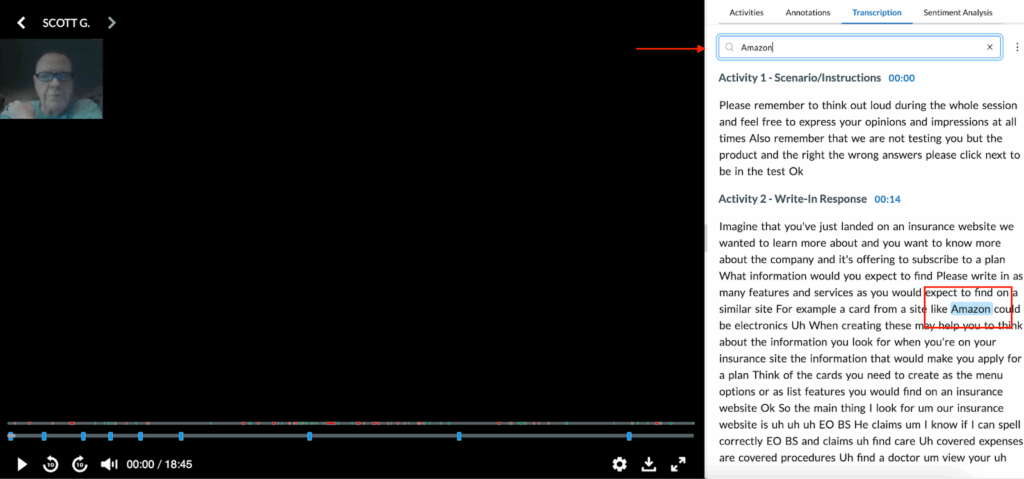Select the Transcription tab
Viewport: 1024px width, 479px height.
pos(876,13)
